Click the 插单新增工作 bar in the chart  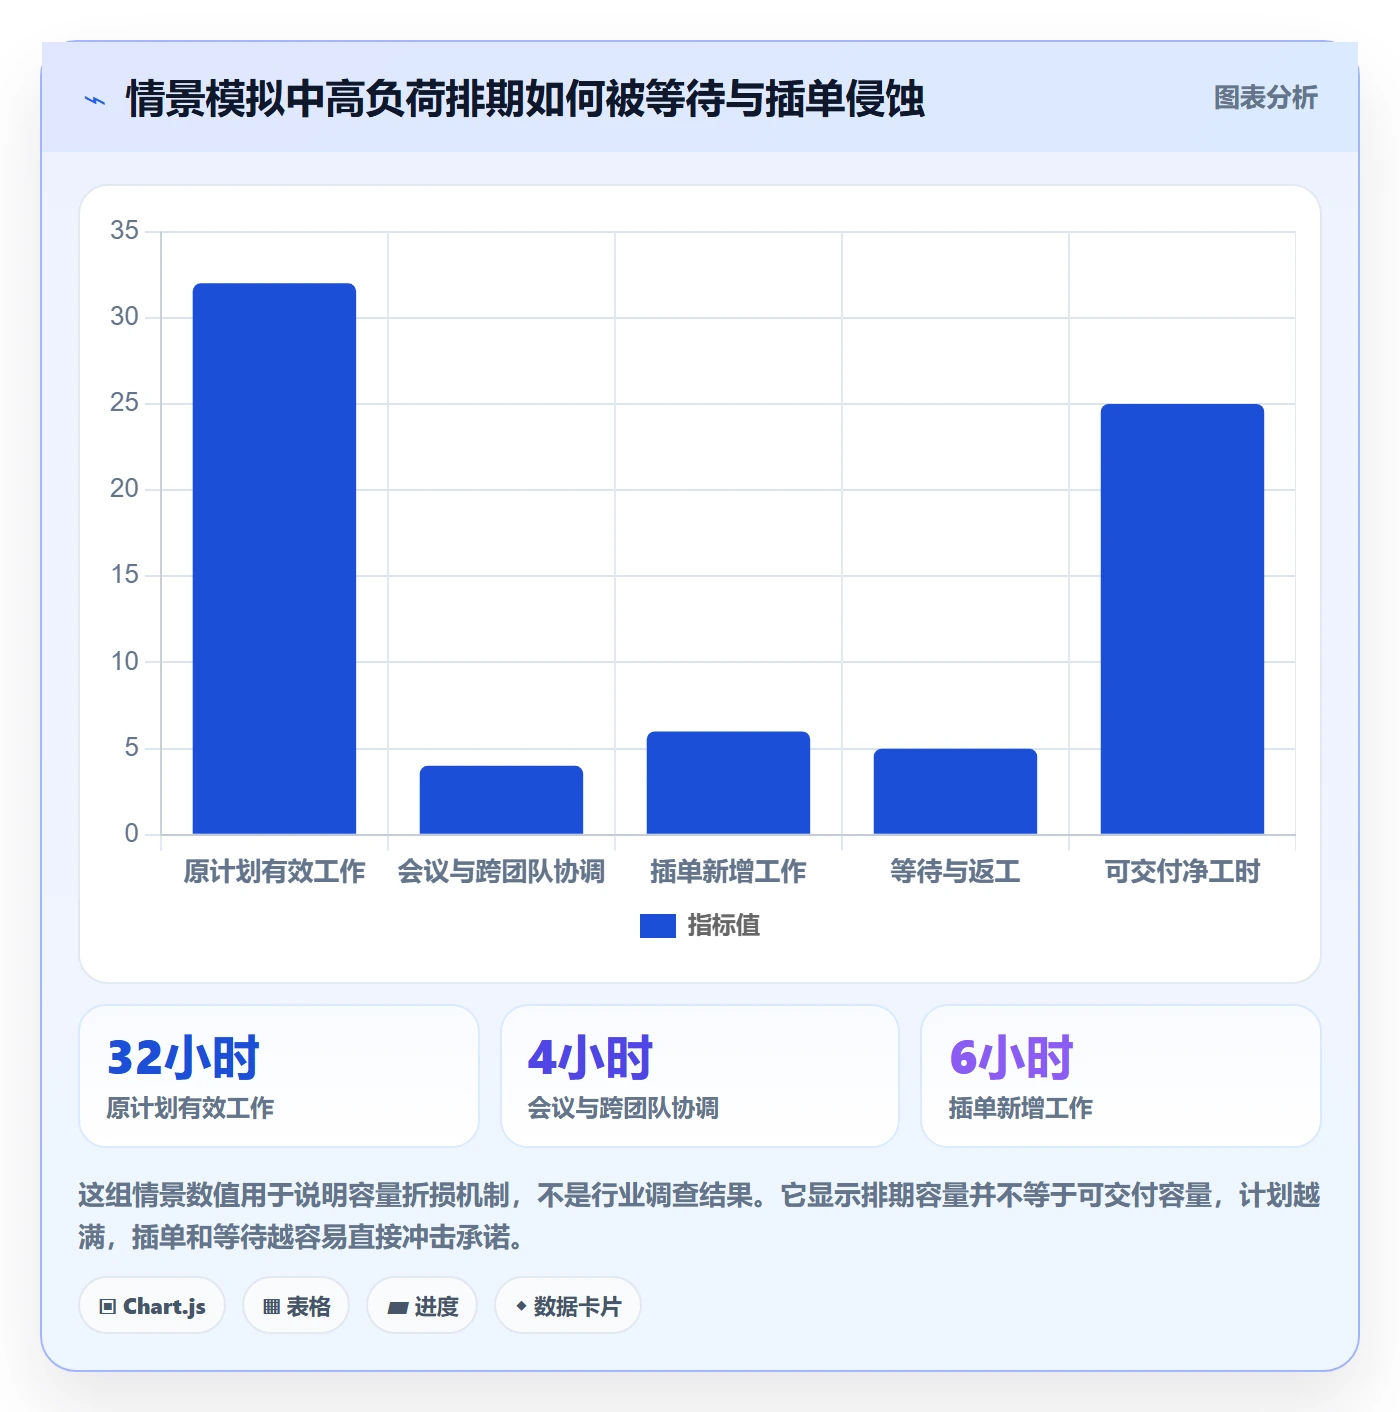728,783
